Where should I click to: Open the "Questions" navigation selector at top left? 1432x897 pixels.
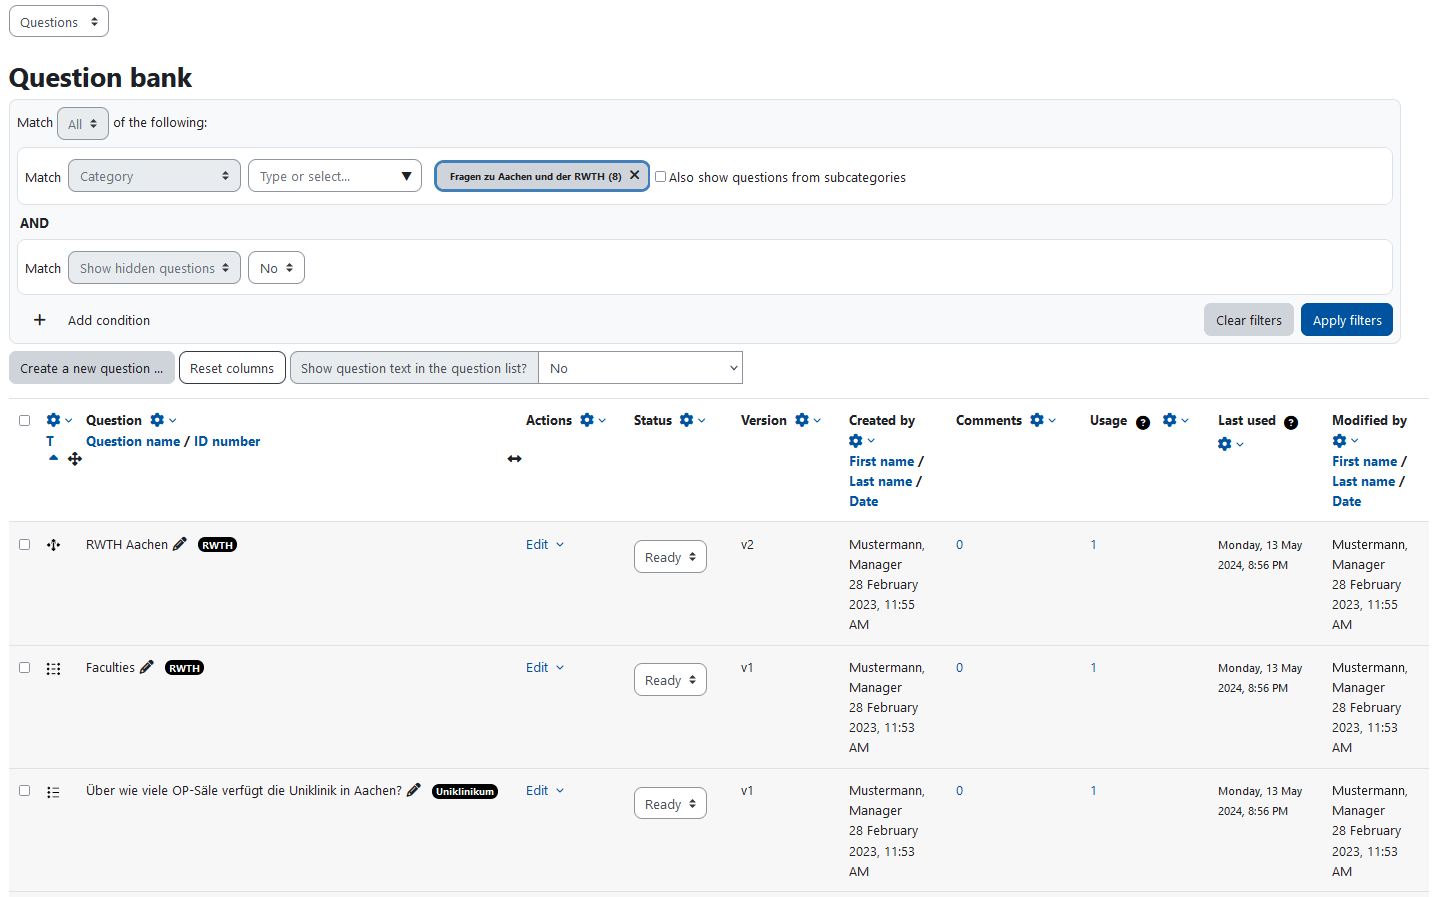pyautogui.click(x=58, y=20)
